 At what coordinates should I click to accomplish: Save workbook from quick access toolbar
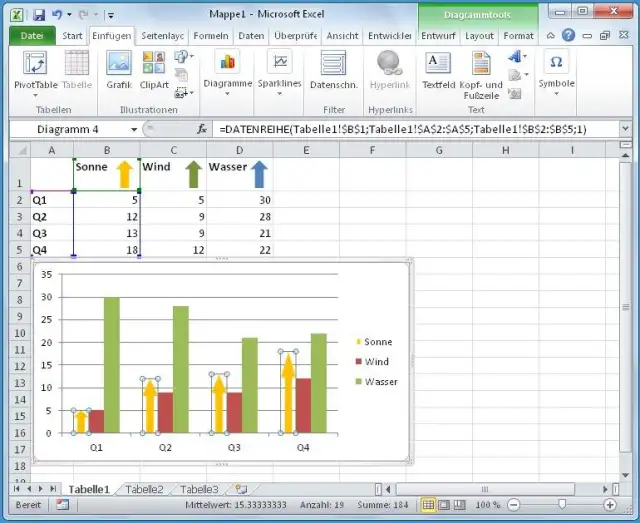[38, 15]
